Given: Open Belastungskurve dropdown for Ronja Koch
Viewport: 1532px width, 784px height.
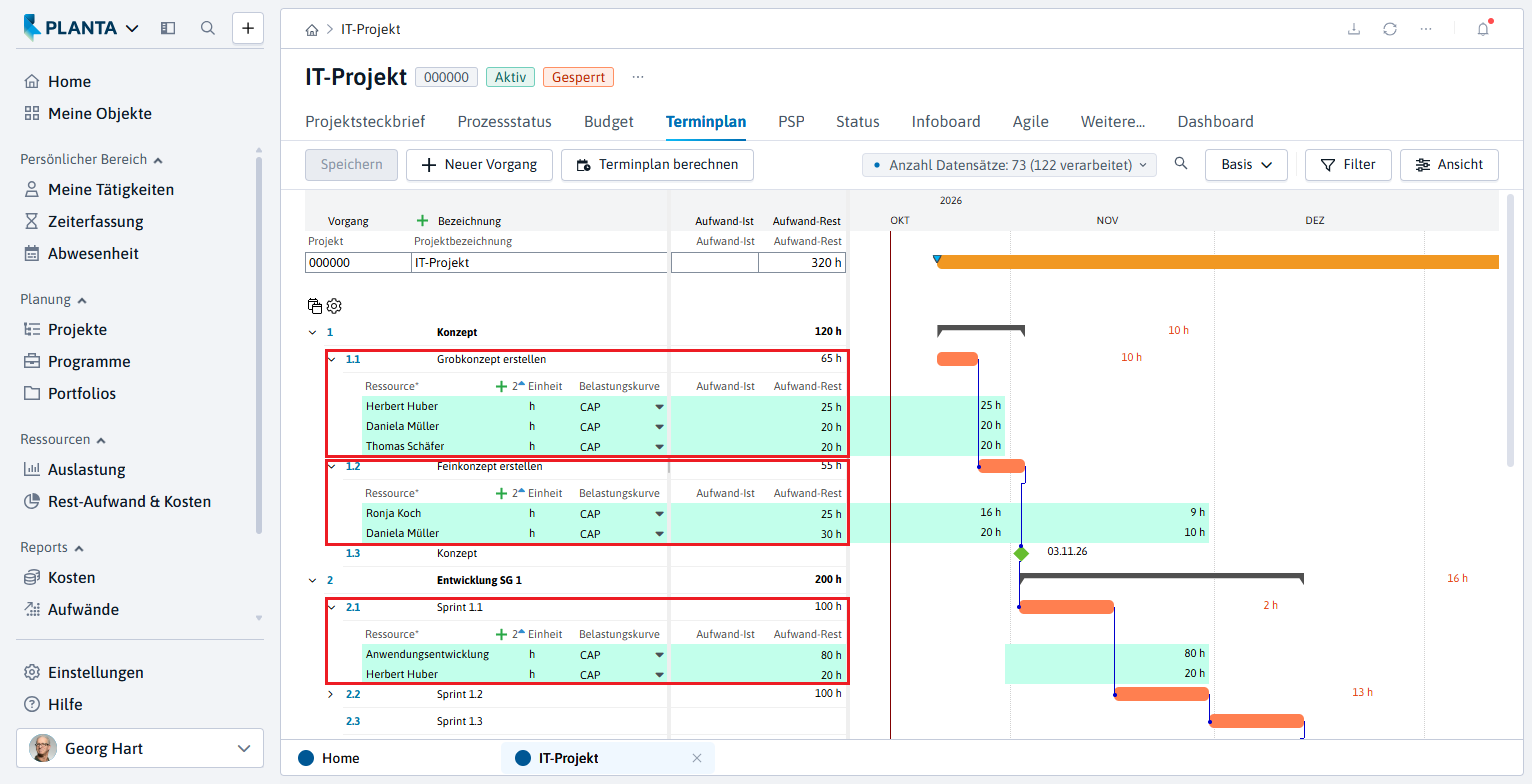Looking at the screenshot, I should coord(659,514).
